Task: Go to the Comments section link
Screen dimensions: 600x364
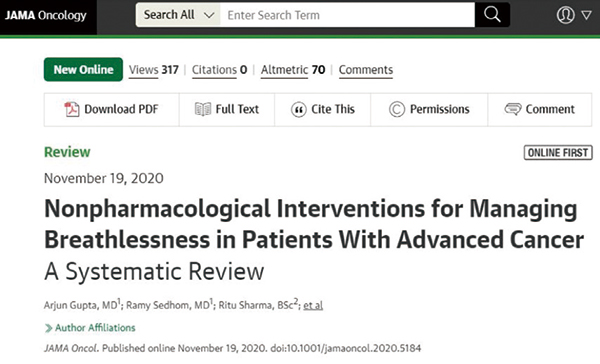Action: pos(366,70)
